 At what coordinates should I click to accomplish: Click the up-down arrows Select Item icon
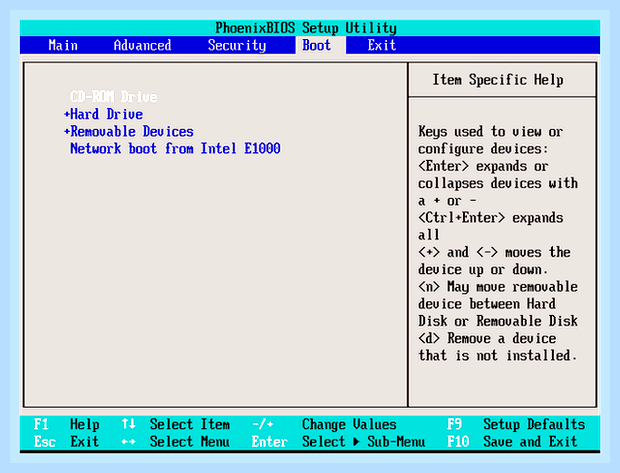pos(129,424)
